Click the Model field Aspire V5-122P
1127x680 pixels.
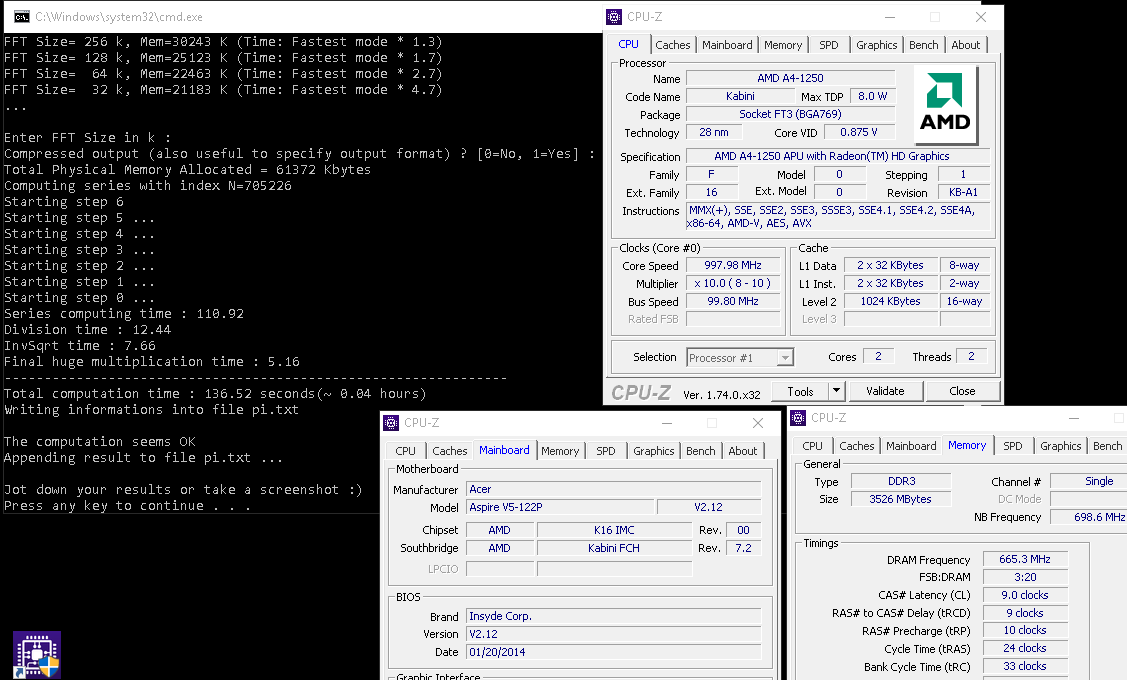click(561, 507)
